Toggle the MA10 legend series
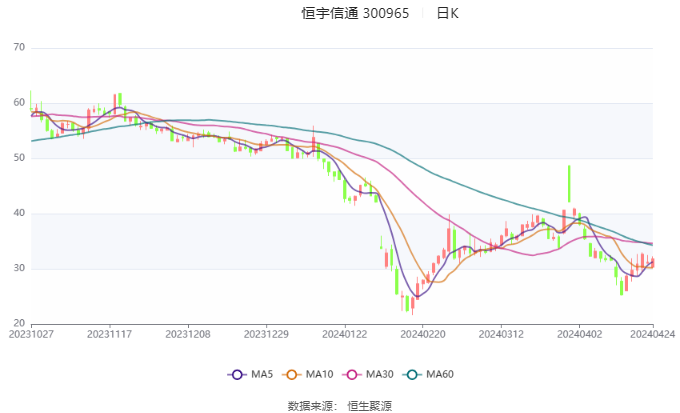Image resolution: width=680 pixels, height=413 pixels. click(x=307, y=374)
